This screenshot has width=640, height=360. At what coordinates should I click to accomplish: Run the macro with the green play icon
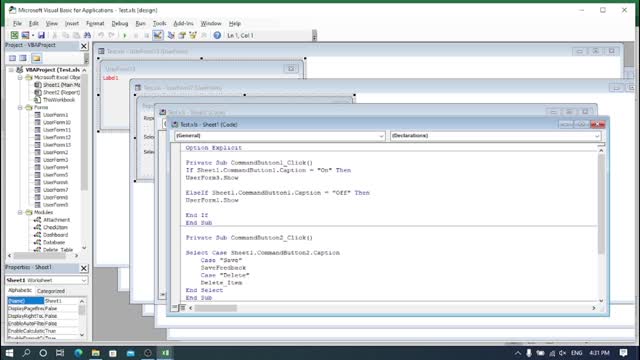tap(125, 36)
